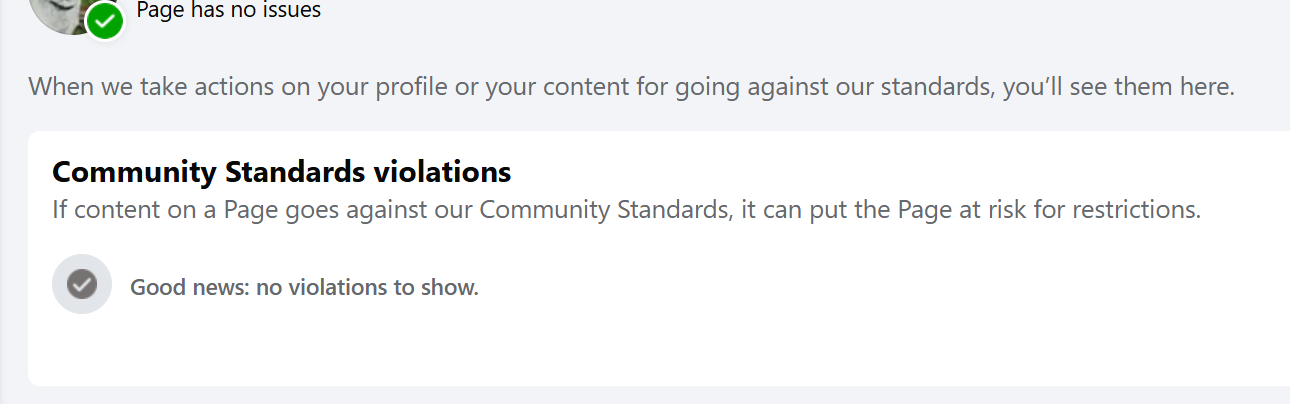This screenshot has height=404, width=1290.
Task: Click "Good news: no violations to show."
Action: (305, 288)
